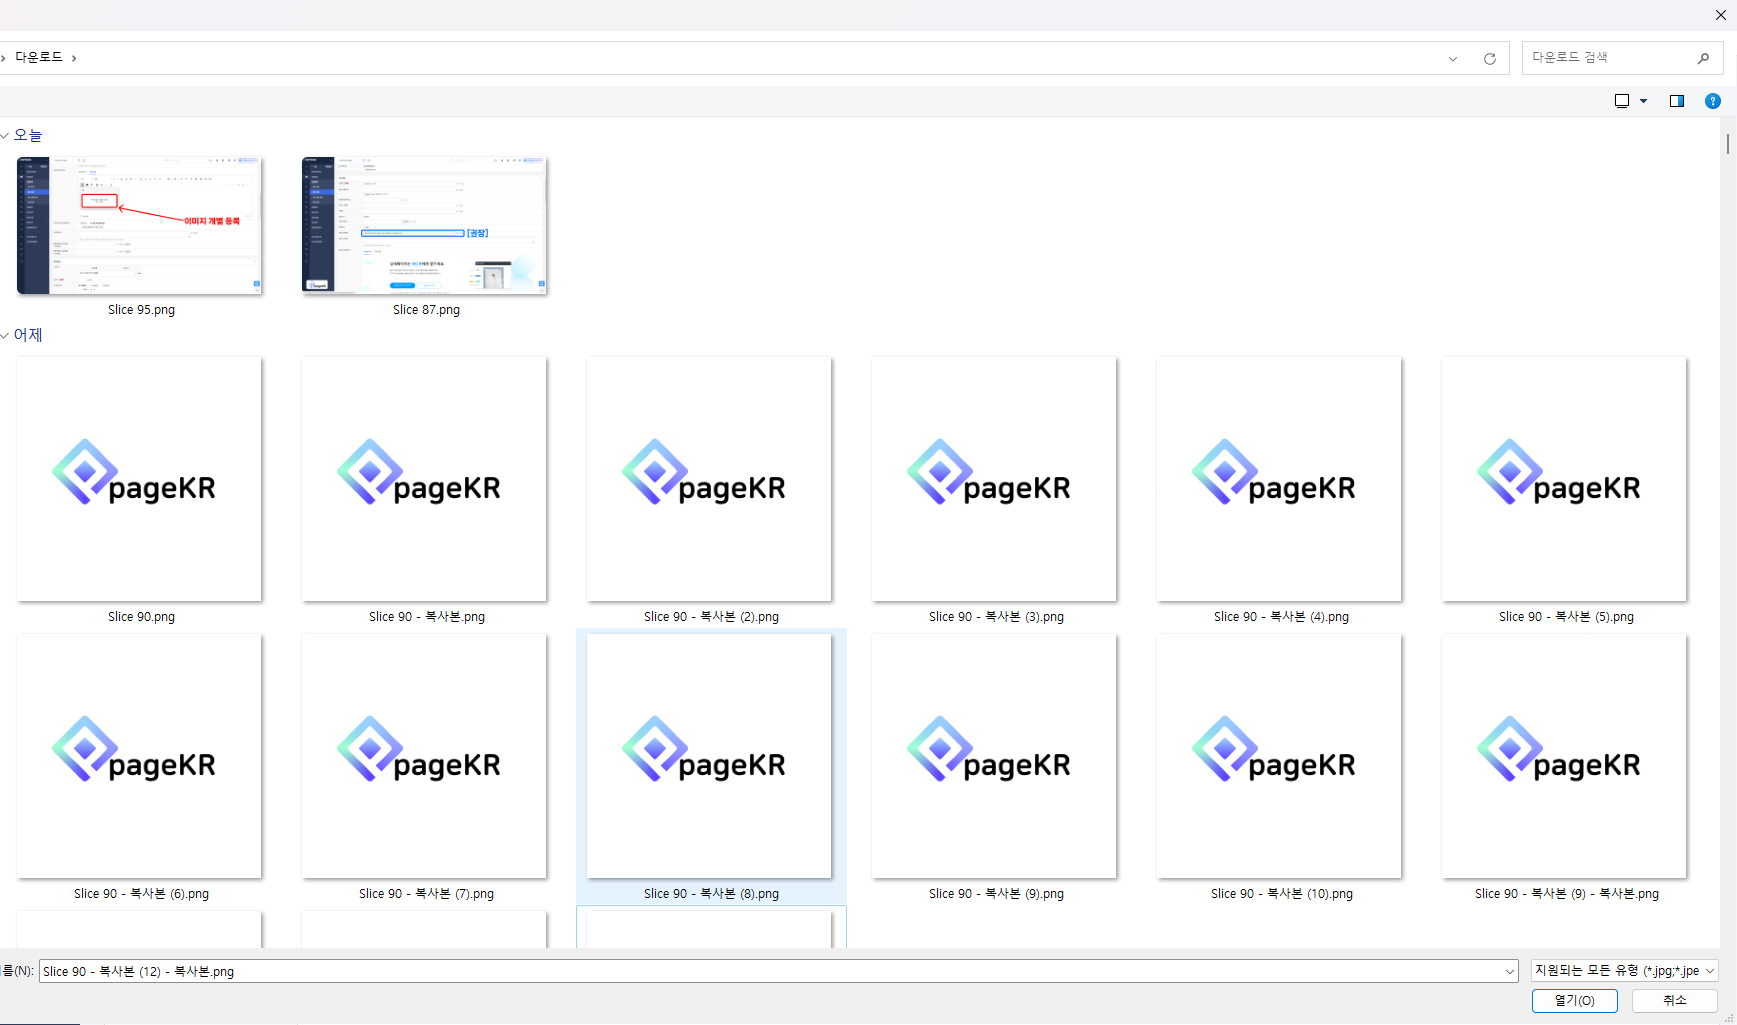Click the 다운로드 breadcrumb

tap(39, 57)
